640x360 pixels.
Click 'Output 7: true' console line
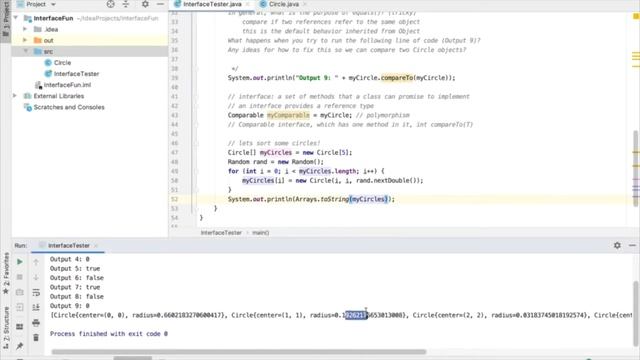[x=75, y=287]
